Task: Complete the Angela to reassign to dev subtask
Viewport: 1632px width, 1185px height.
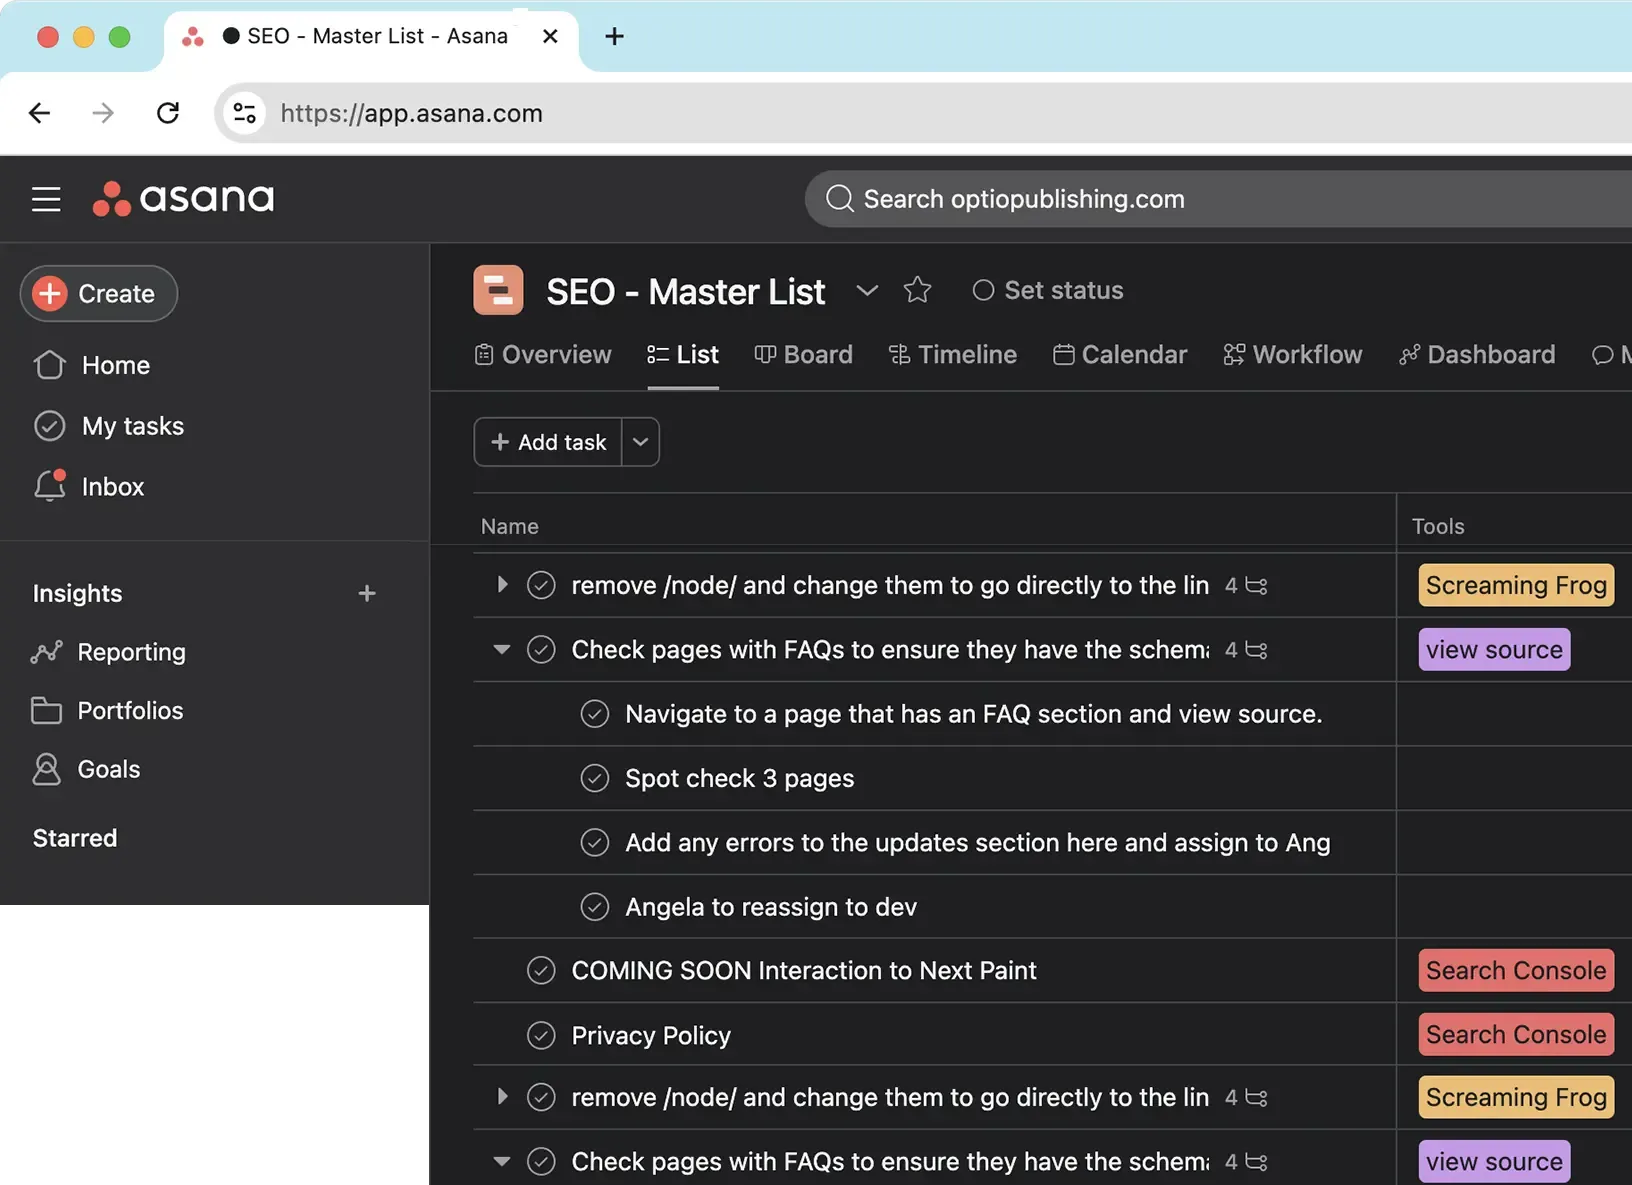Action: 595,907
